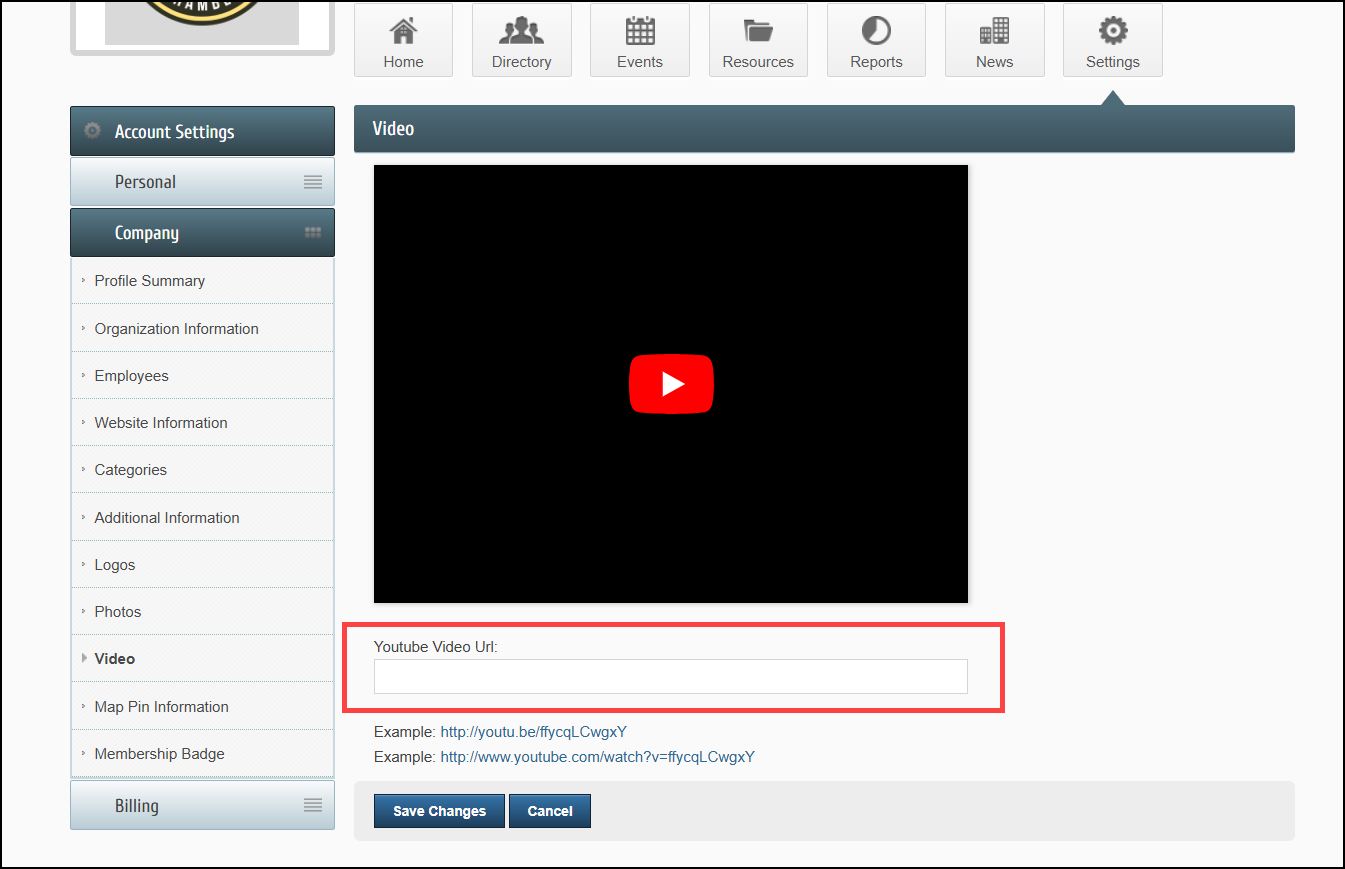Open the youtu.be example link
1345x869 pixels.
pos(533,732)
